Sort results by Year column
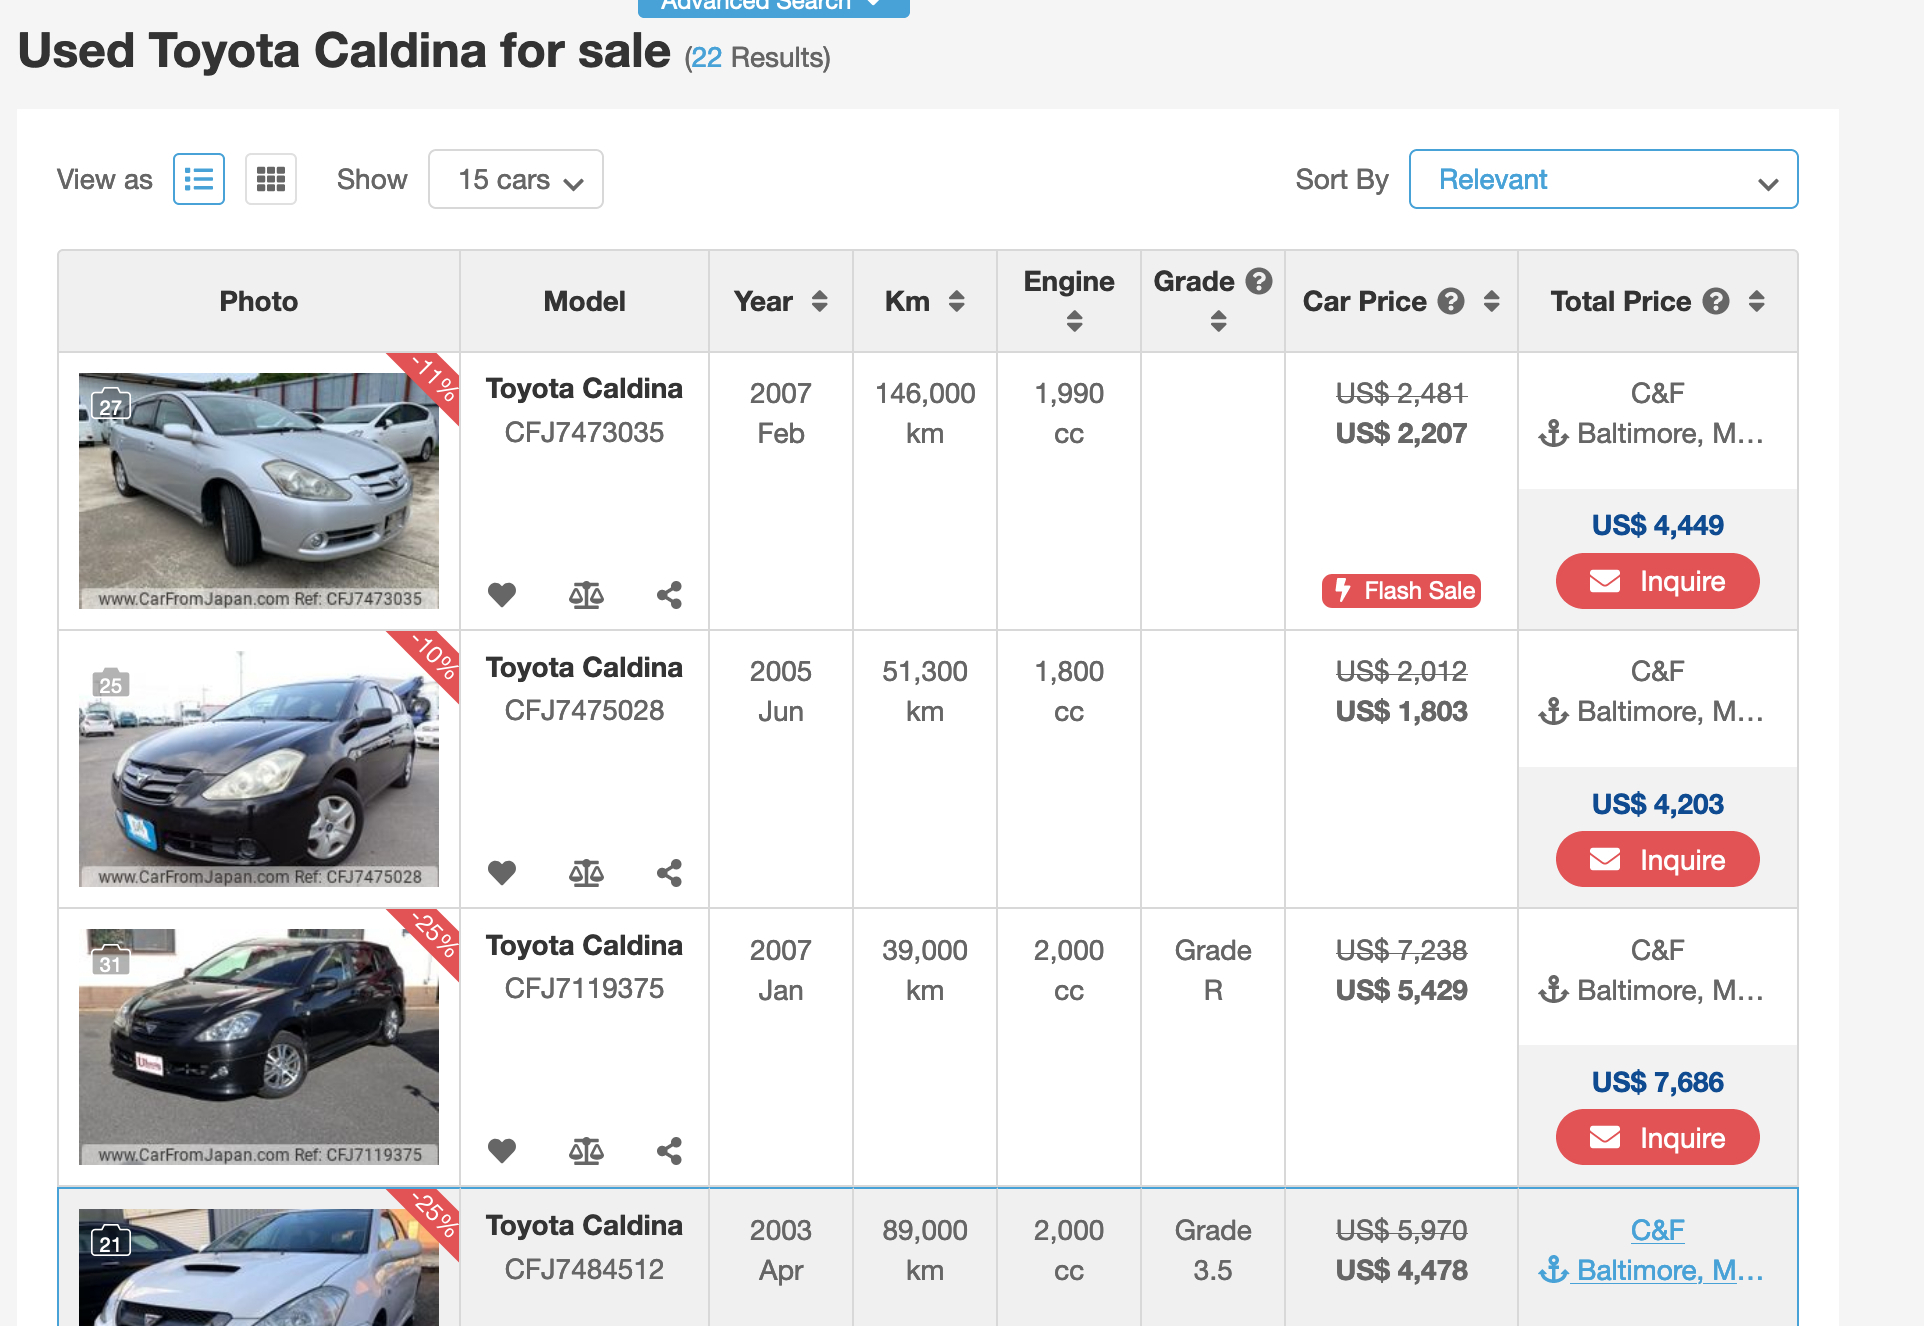Screen dimensions: 1924x1326 (819, 301)
